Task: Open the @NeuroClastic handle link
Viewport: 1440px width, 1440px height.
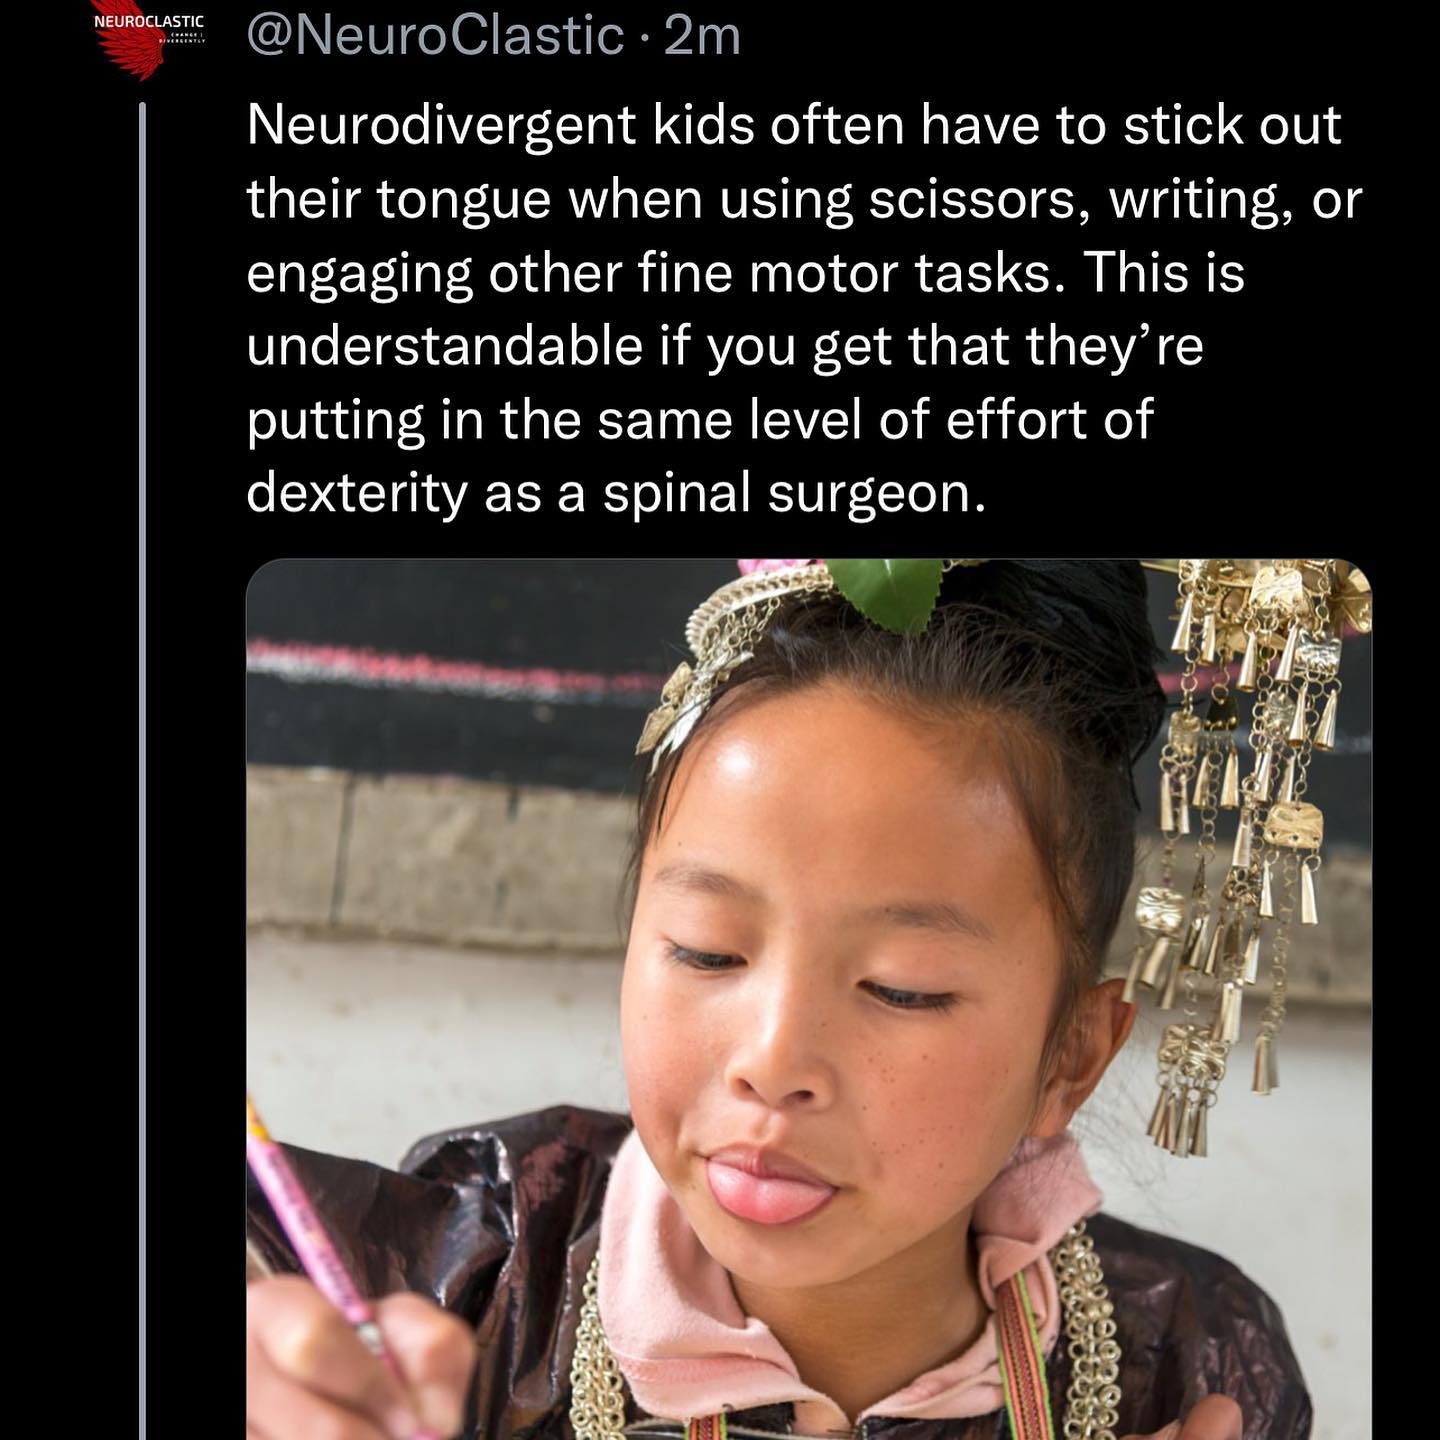Action: pos(435,36)
